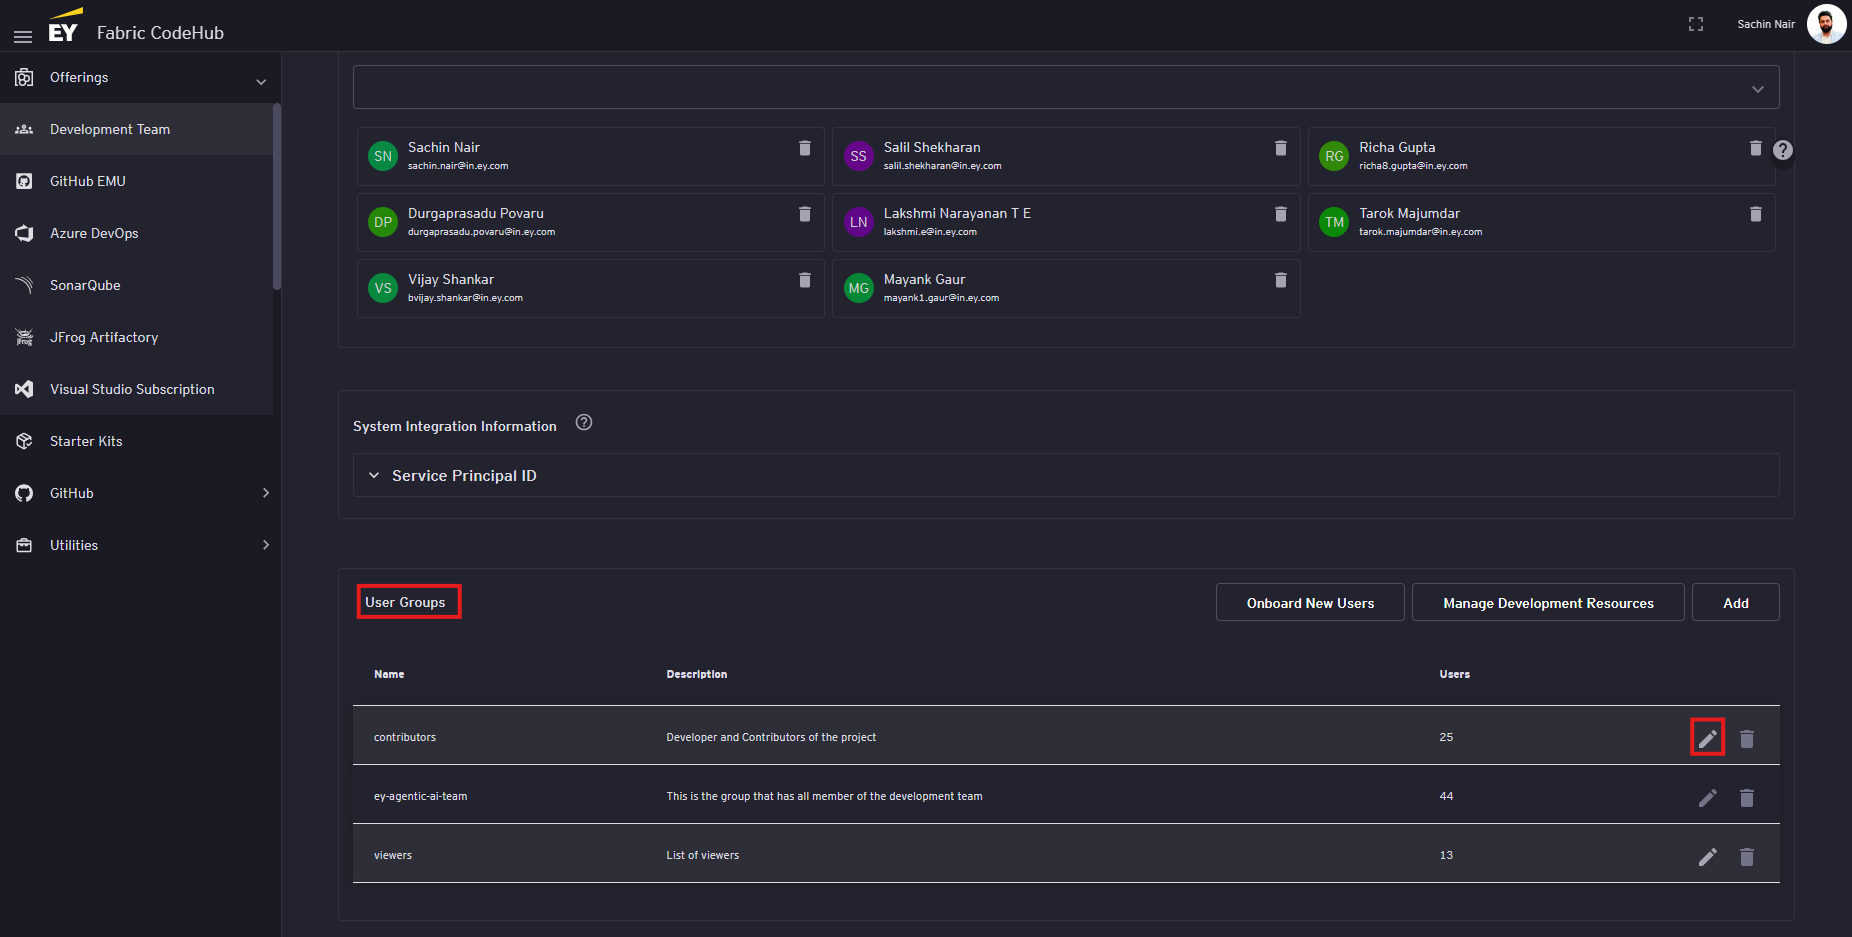The height and width of the screenshot is (937, 1852).
Task: Expand the Utilities sidebar submenu
Action: point(265,545)
